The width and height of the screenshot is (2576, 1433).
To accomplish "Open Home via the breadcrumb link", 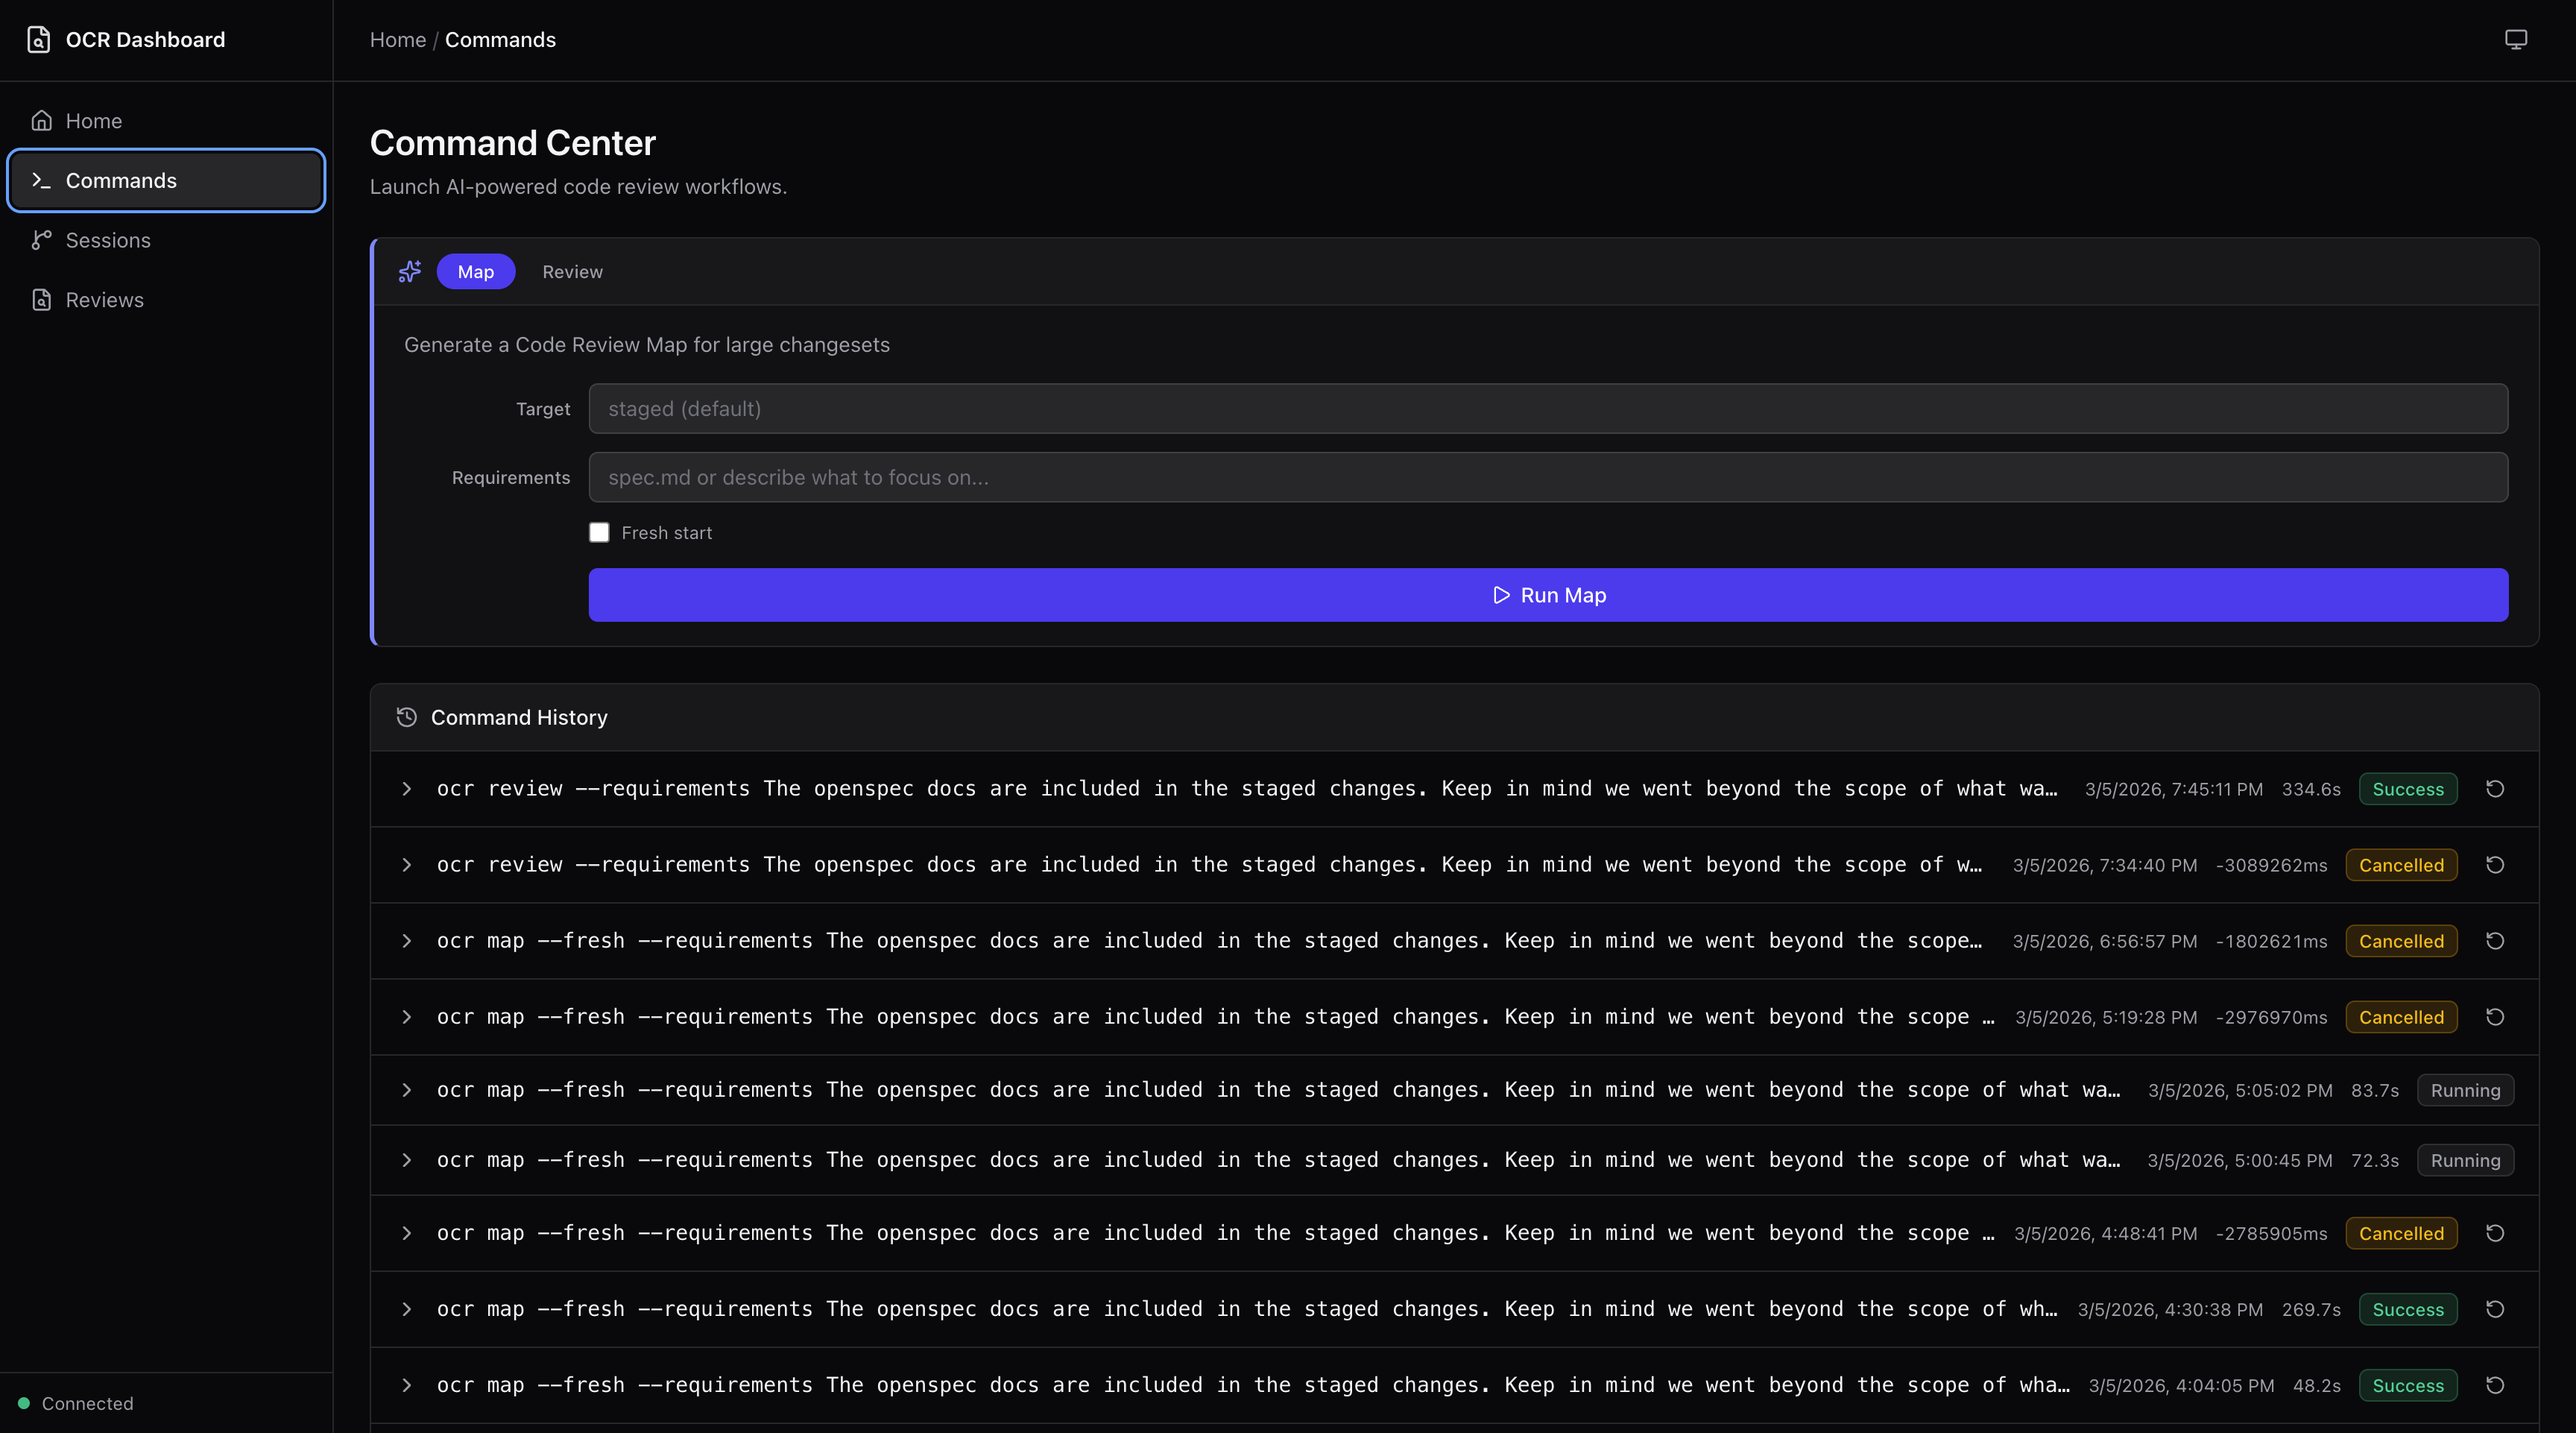I will point(397,39).
